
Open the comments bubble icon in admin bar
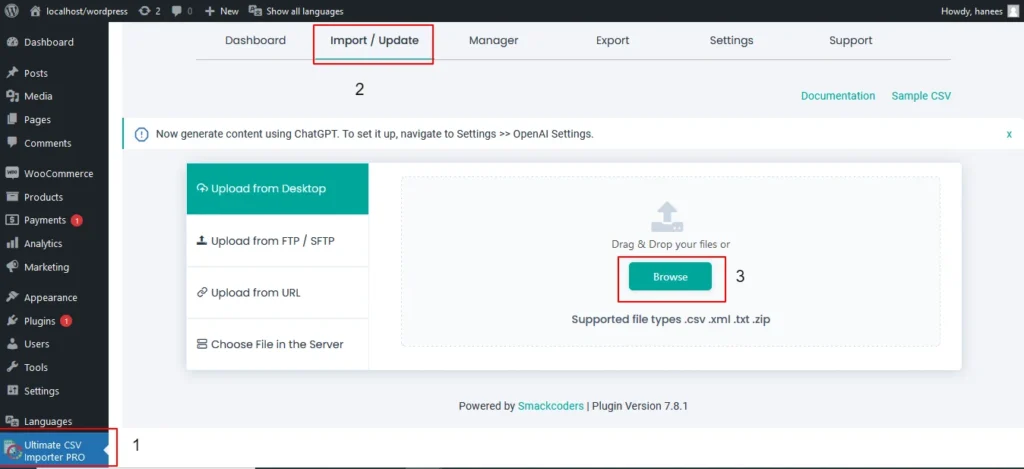coord(176,11)
